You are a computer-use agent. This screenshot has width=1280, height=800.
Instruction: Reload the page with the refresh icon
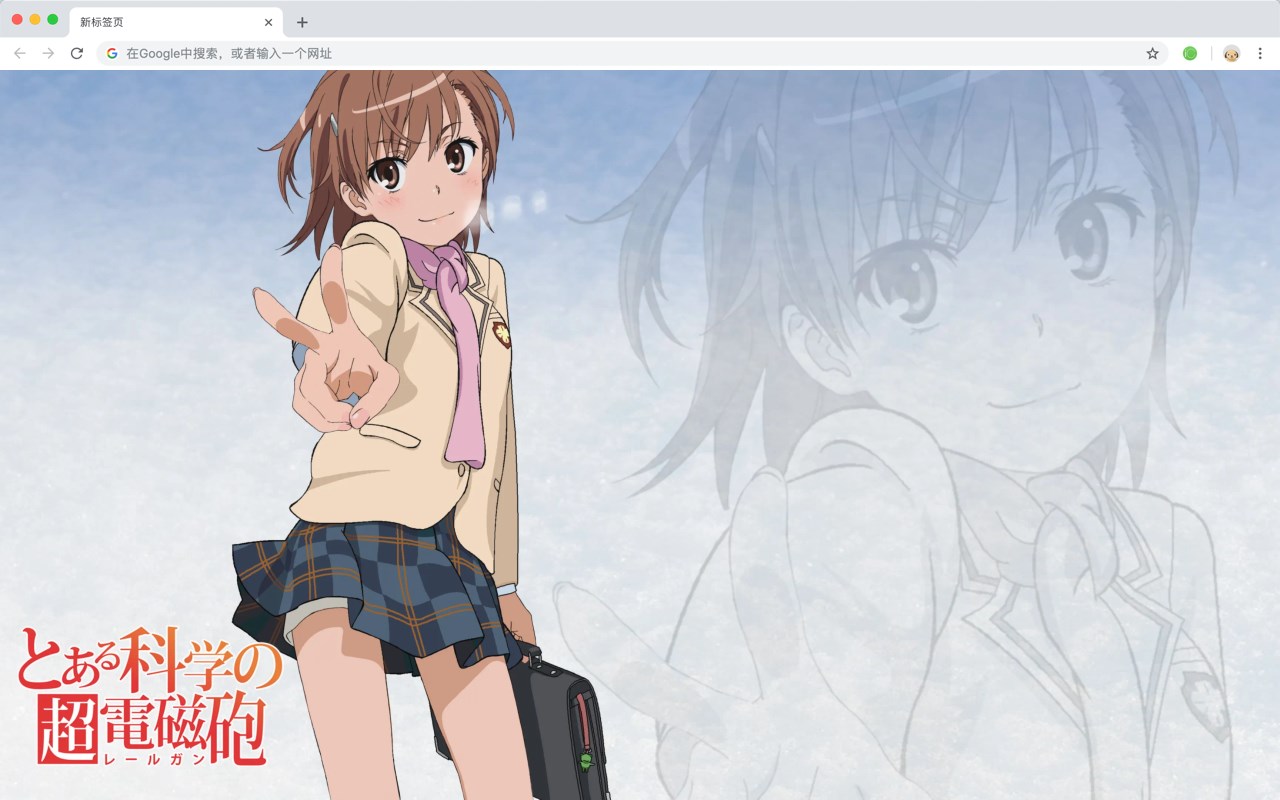pyautogui.click(x=77, y=53)
